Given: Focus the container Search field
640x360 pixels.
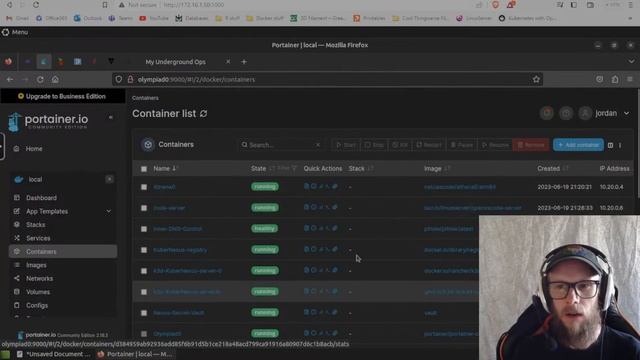Looking at the screenshot, I should click(x=280, y=145).
